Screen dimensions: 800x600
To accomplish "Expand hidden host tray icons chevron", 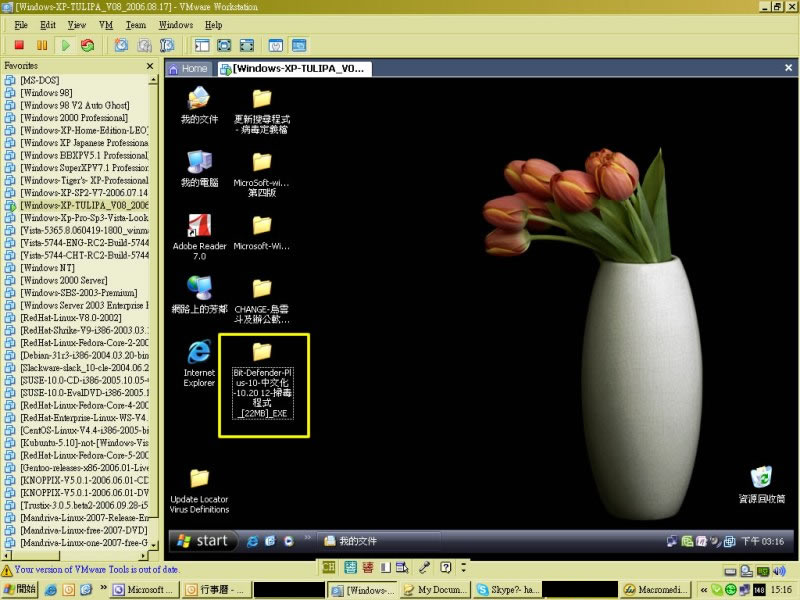I will 704,590.
